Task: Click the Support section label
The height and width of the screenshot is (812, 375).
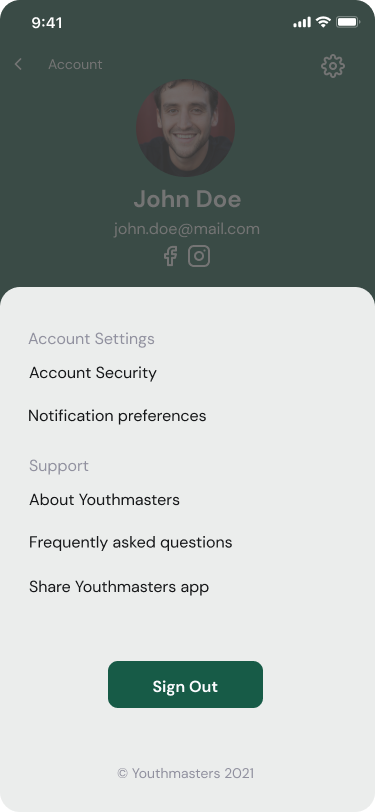Action: click(x=59, y=466)
